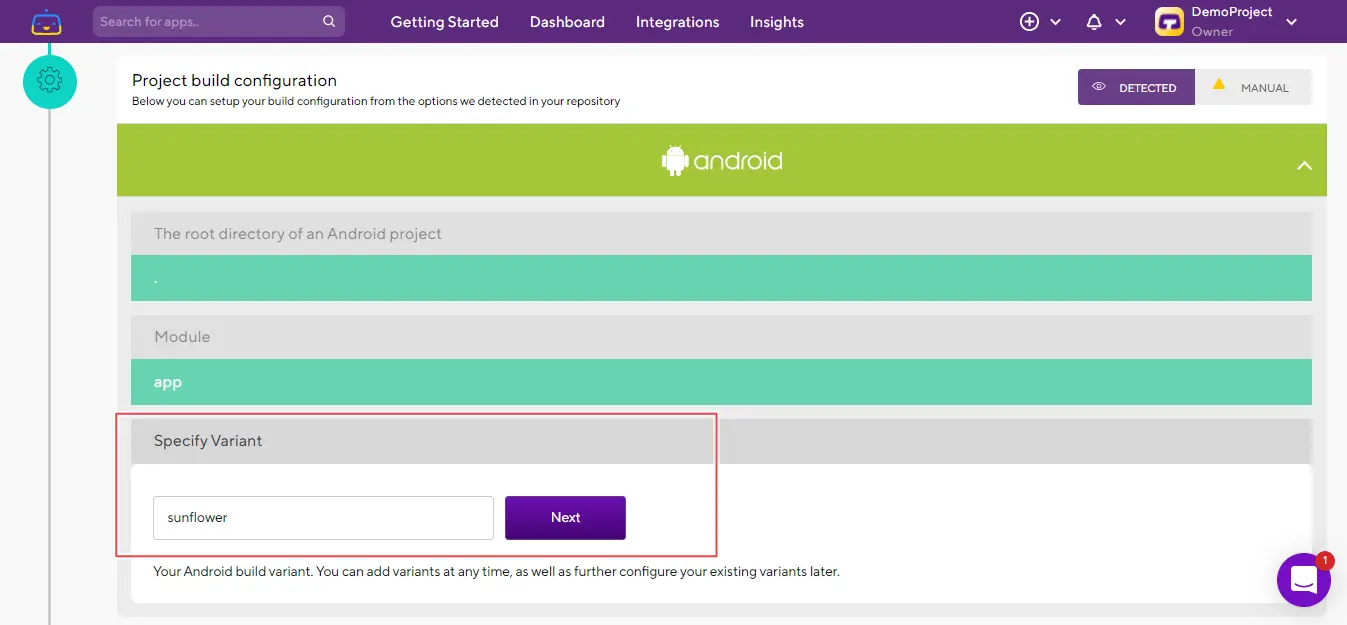Click the settings gear step icon
Viewport: 1347px width, 625px height.
[x=50, y=81]
